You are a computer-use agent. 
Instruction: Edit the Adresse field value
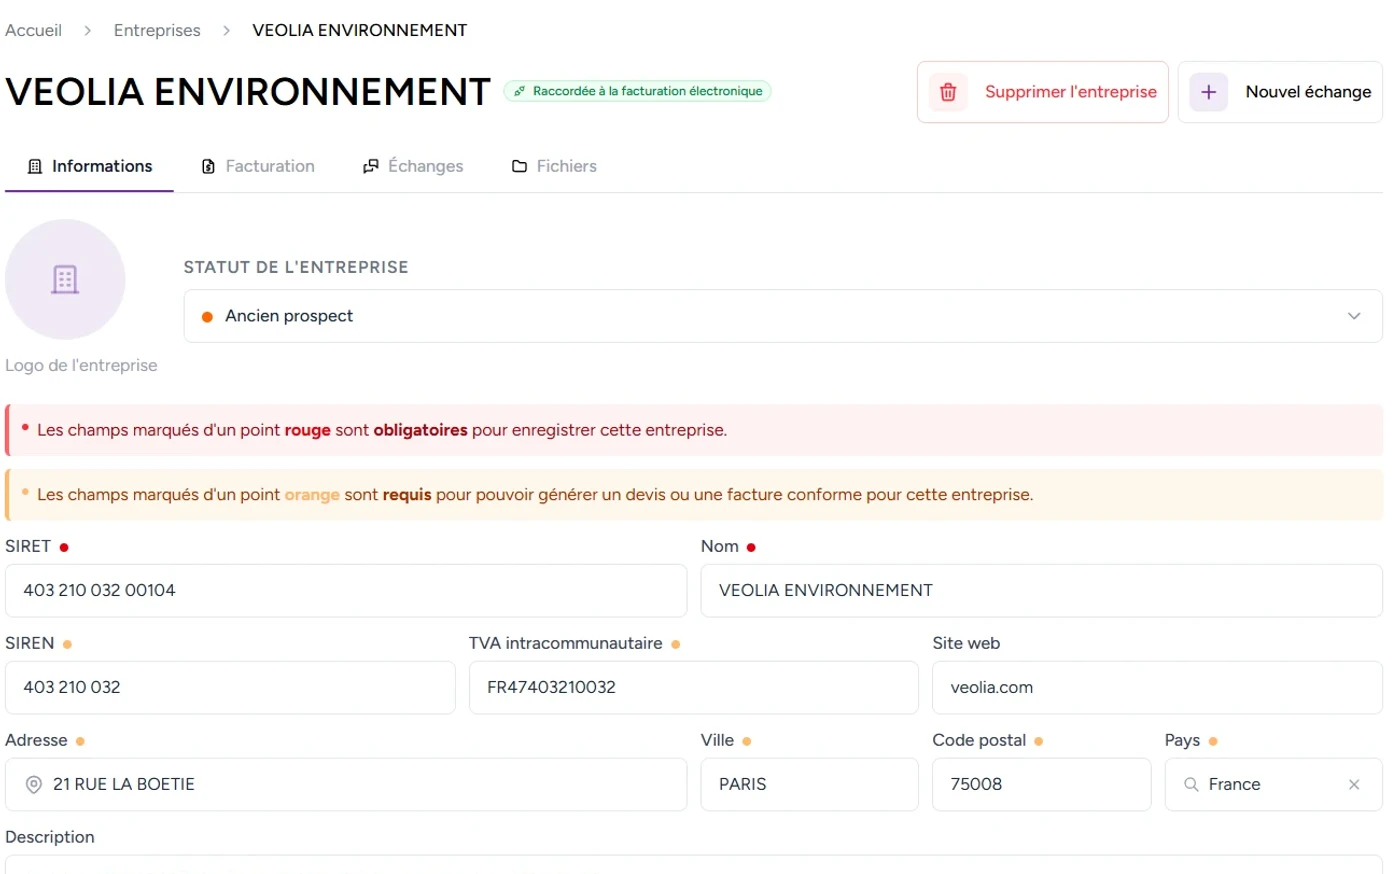[x=346, y=785]
